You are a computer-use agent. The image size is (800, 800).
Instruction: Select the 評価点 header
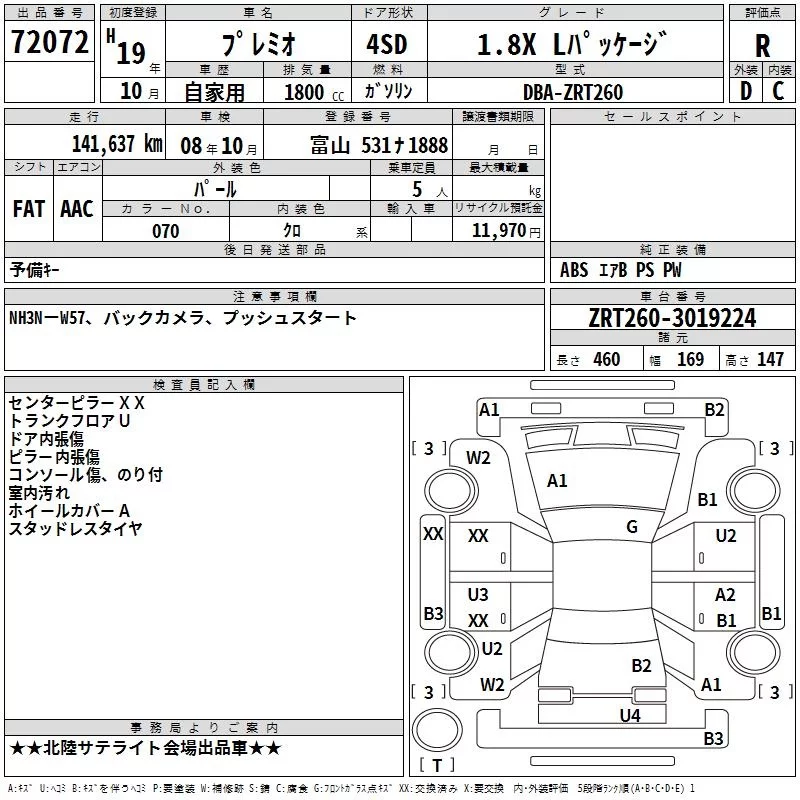[762, 13]
